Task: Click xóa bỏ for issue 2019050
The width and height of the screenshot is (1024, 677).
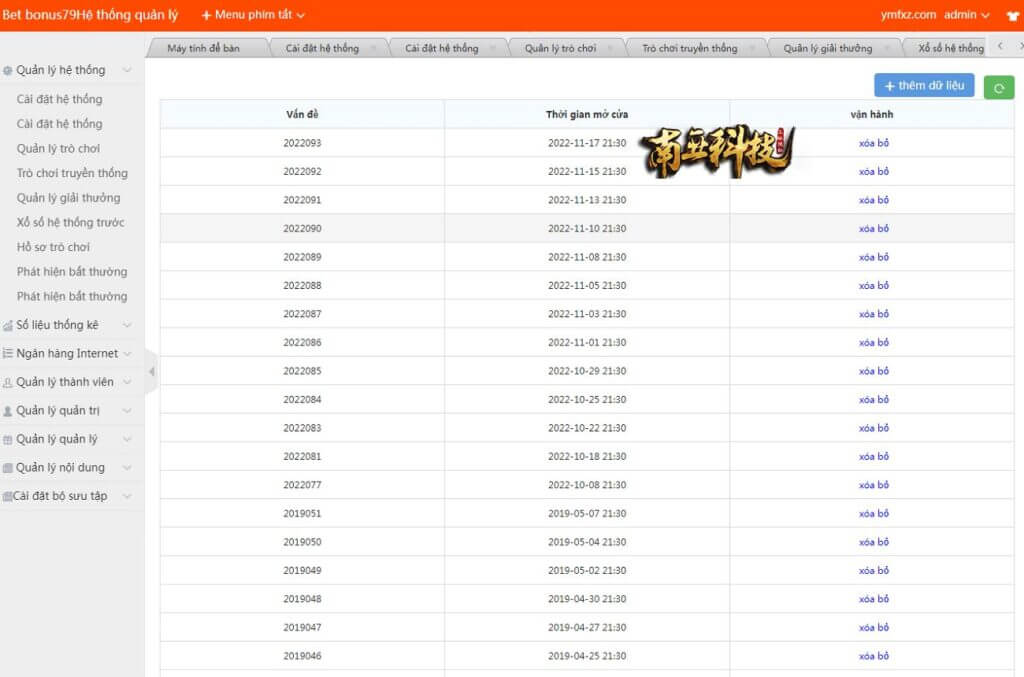Action: click(x=874, y=542)
